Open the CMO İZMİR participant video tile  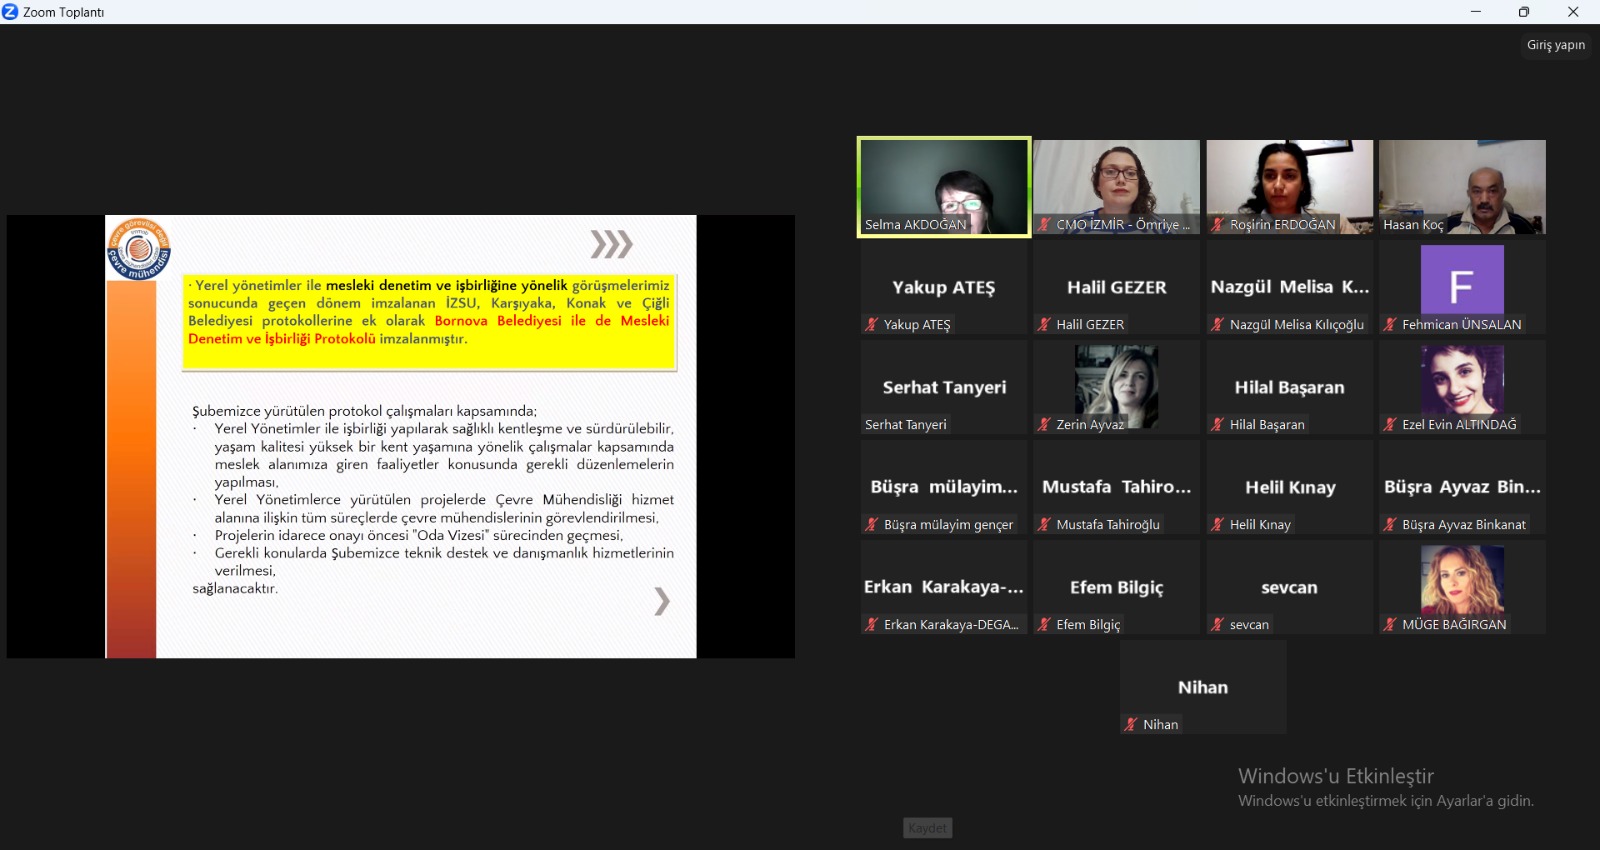[1116, 186]
